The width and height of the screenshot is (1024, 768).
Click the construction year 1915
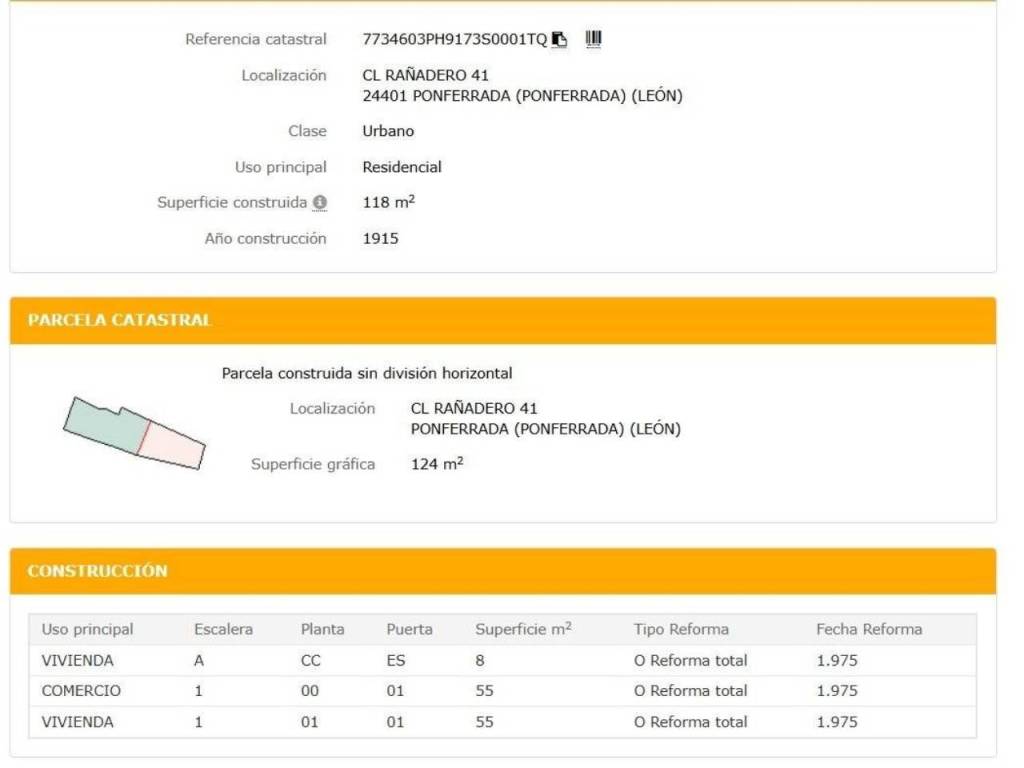coord(380,239)
